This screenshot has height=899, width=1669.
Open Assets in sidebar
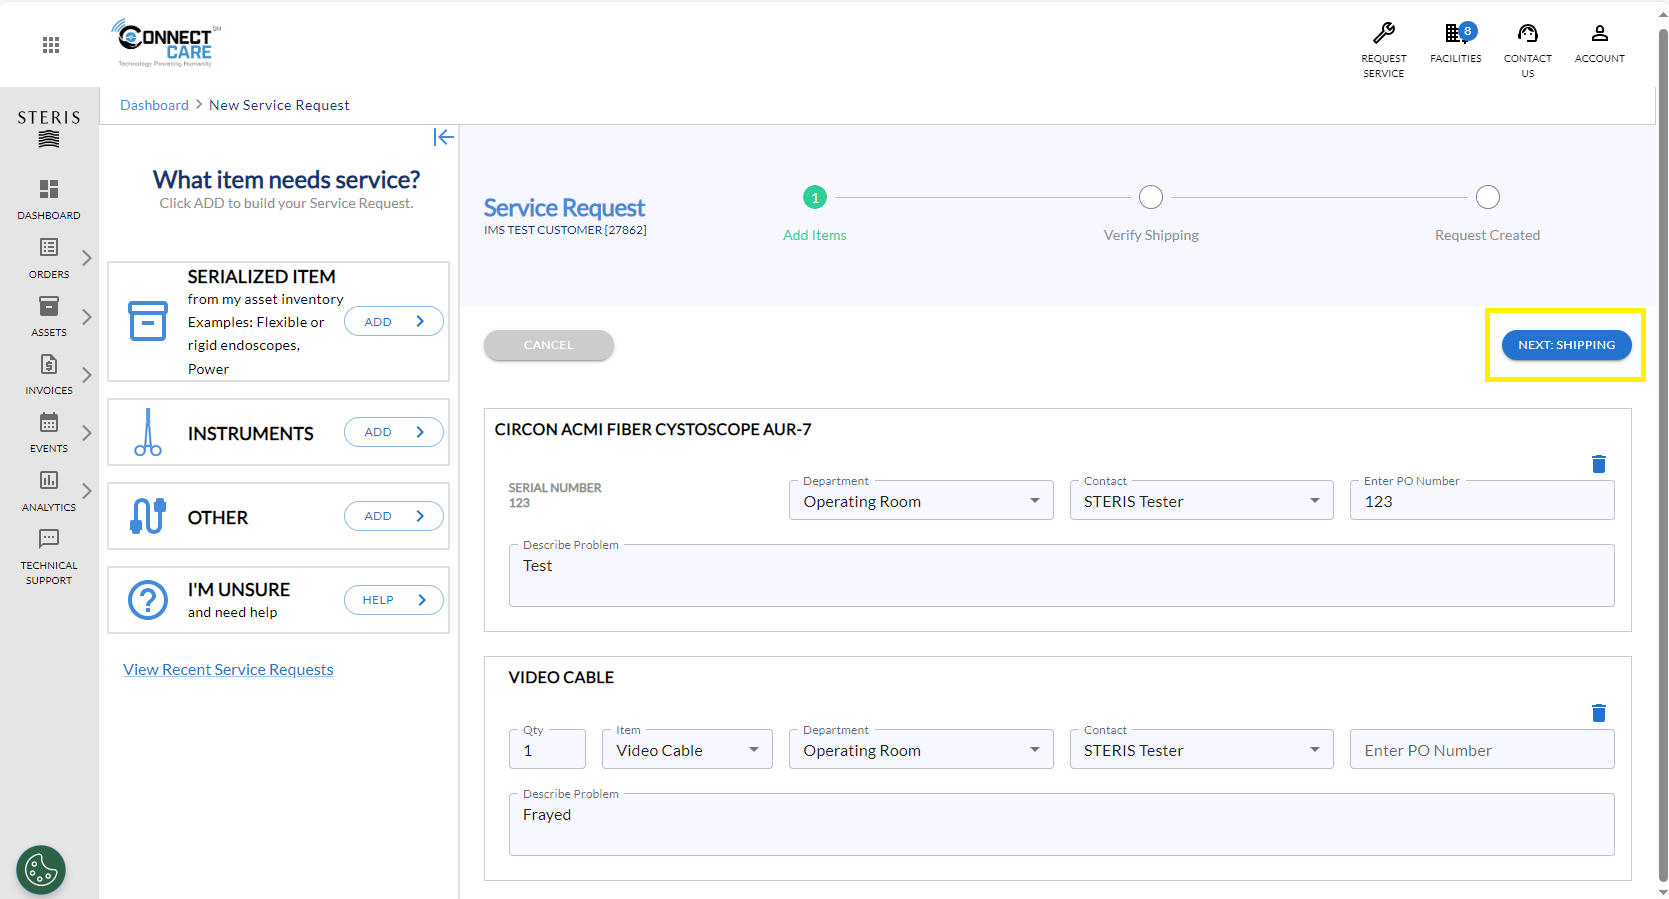[x=49, y=316]
